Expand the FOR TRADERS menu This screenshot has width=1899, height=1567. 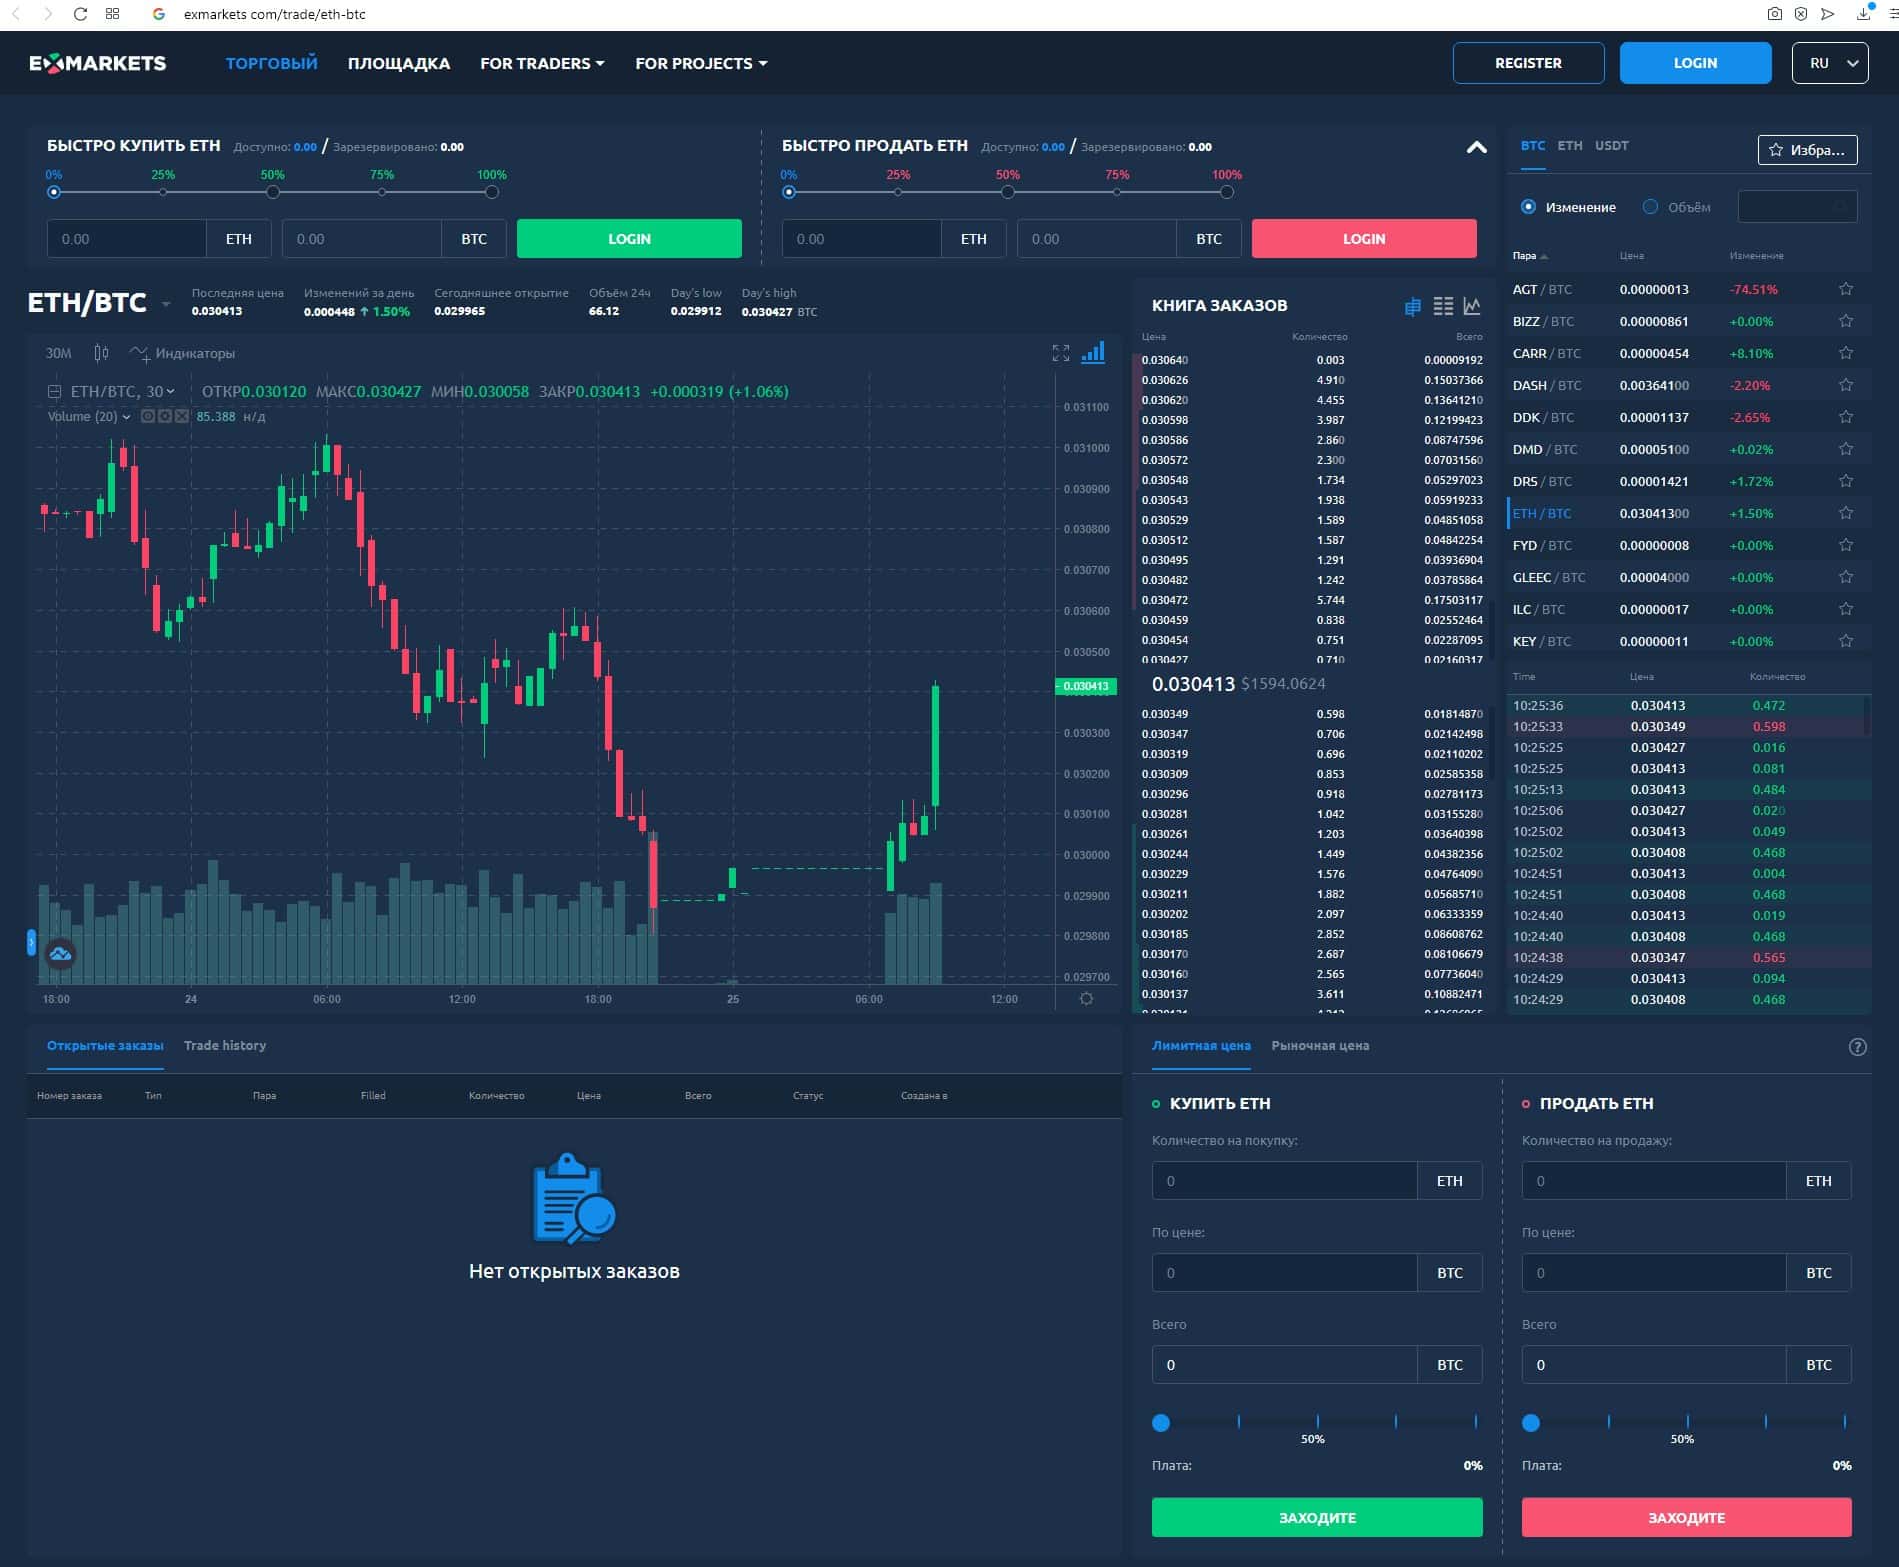pyautogui.click(x=542, y=63)
